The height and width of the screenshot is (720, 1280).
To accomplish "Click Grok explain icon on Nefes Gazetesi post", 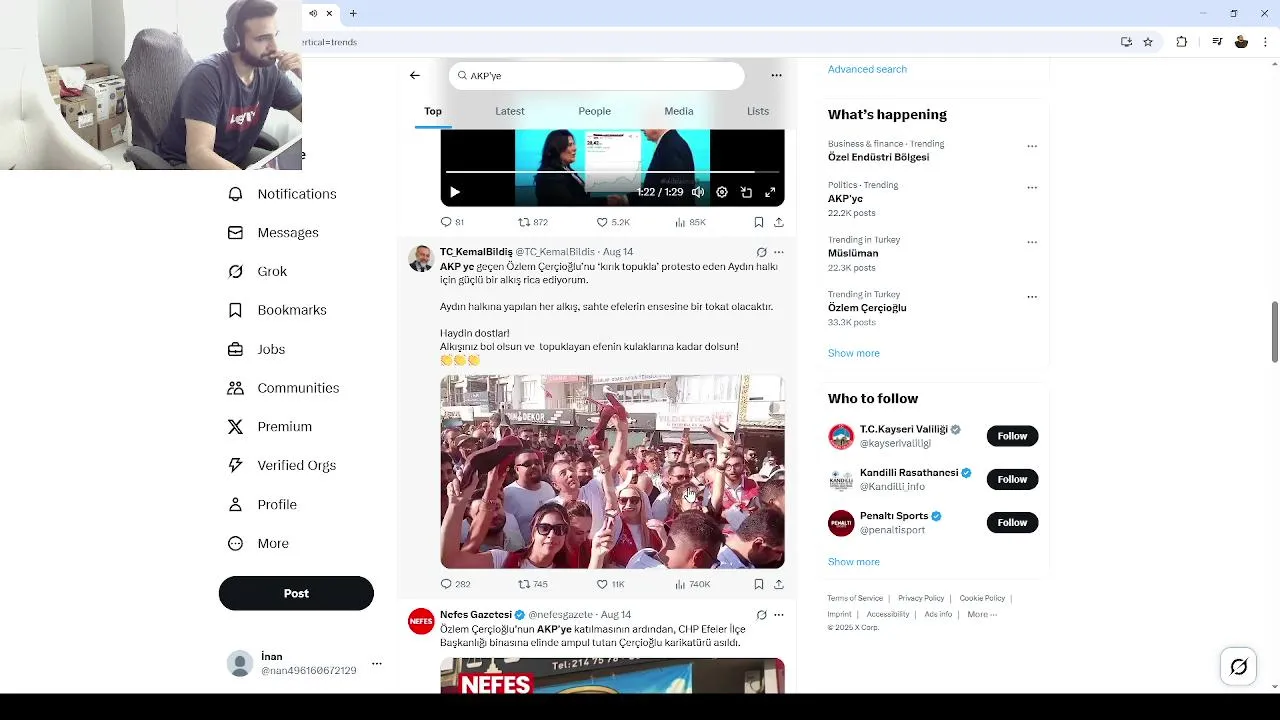I will [x=761, y=615].
